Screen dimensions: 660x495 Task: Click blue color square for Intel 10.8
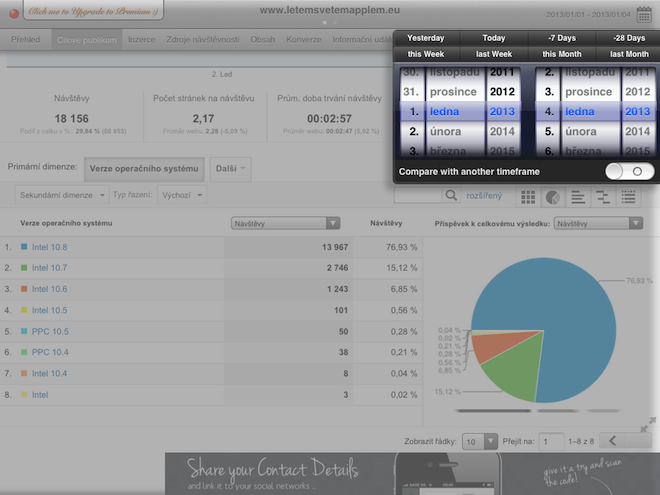tap(24, 247)
